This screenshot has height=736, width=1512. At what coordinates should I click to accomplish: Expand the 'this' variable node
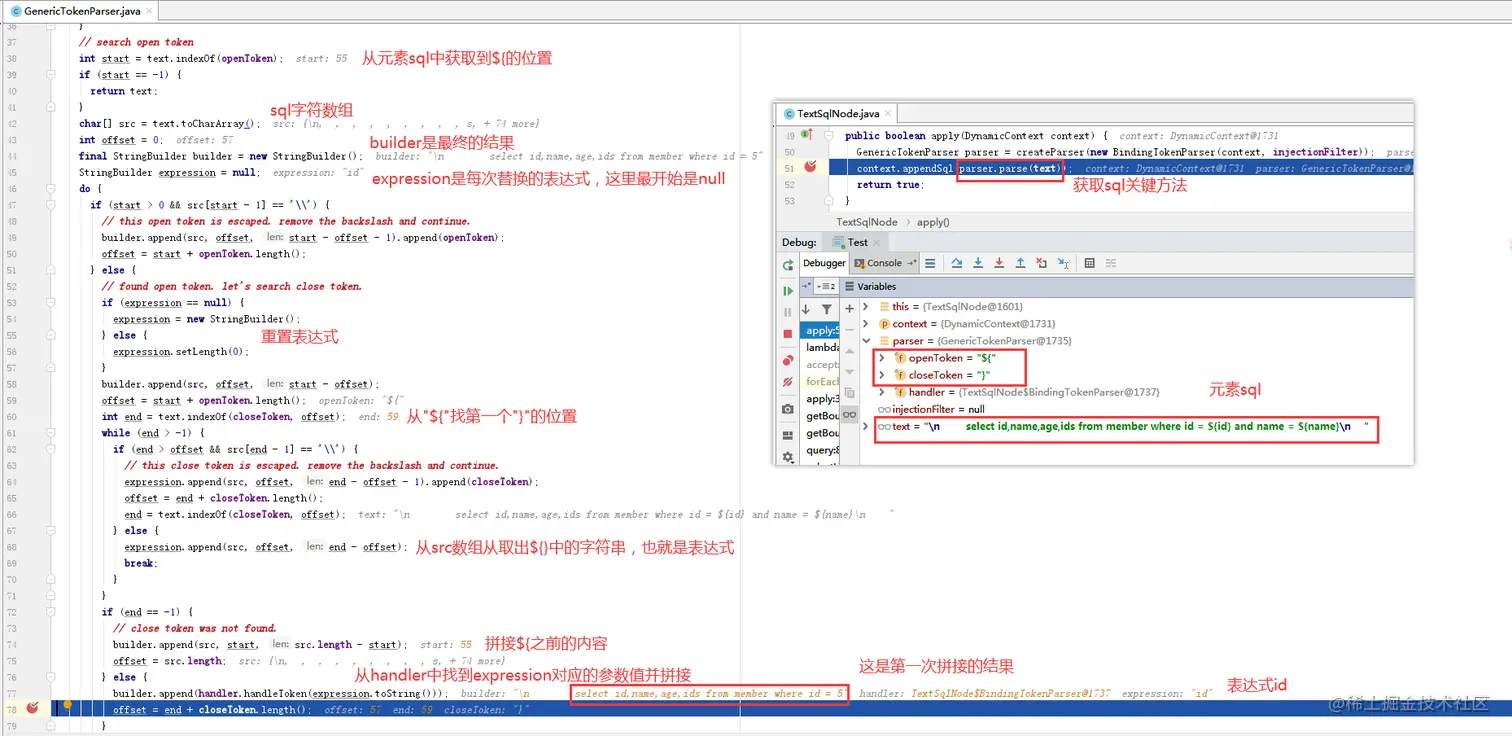866,307
